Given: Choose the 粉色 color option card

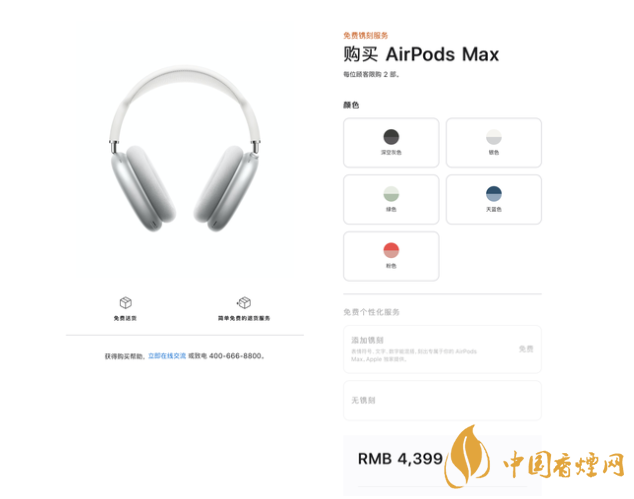Looking at the screenshot, I should point(391,256).
